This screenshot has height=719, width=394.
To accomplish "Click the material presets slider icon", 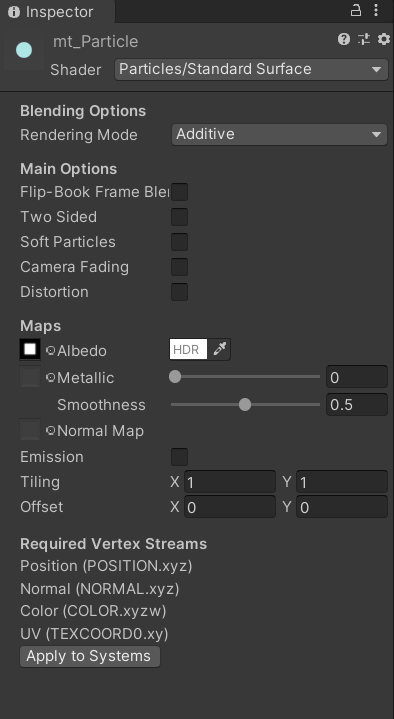I will click(364, 39).
